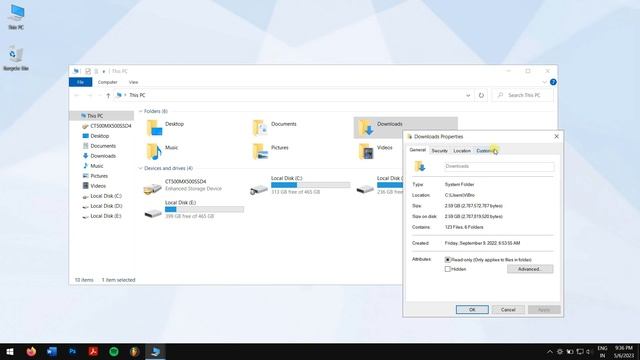This screenshot has height=360, width=640.
Task: Click the Local Disk (C:) usage bar
Action: 310,185
